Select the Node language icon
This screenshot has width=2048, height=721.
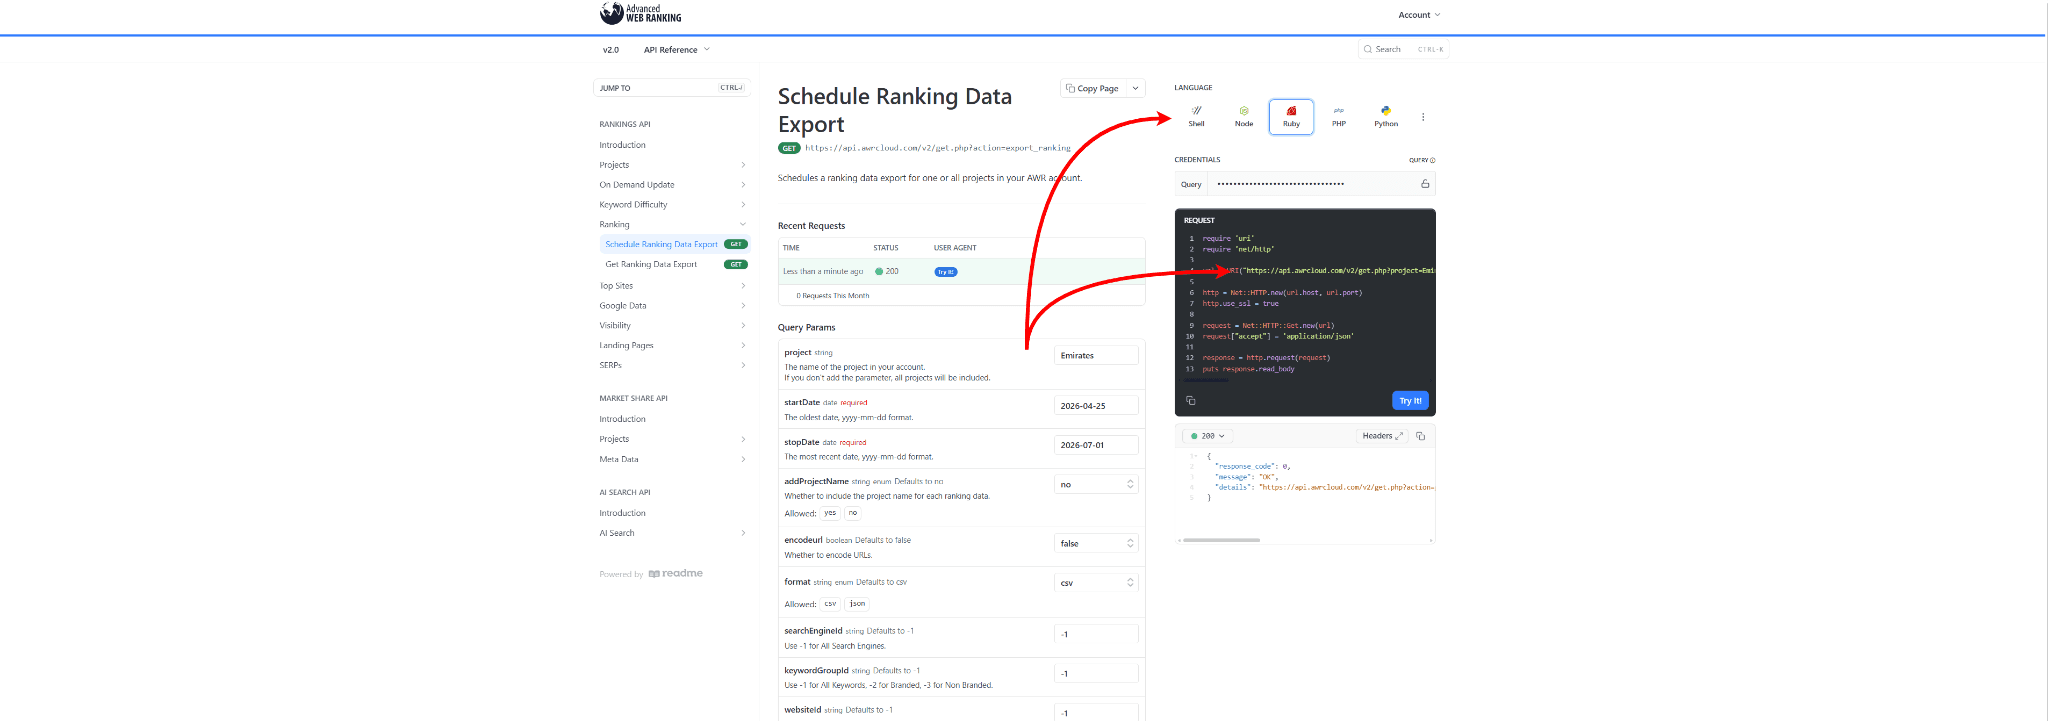click(x=1244, y=116)
